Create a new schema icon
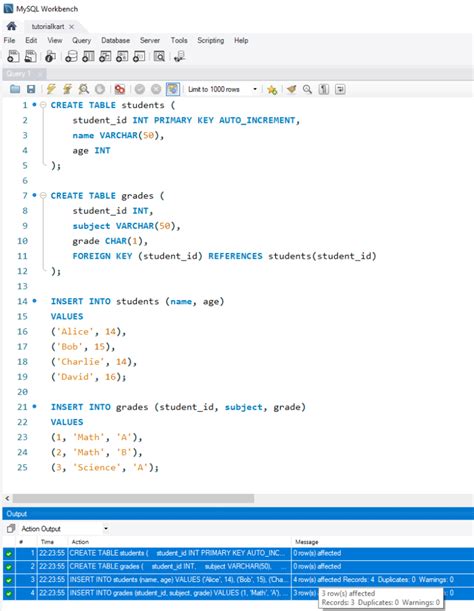The width and height of the screenshot is (474, 611). point(71,57)
